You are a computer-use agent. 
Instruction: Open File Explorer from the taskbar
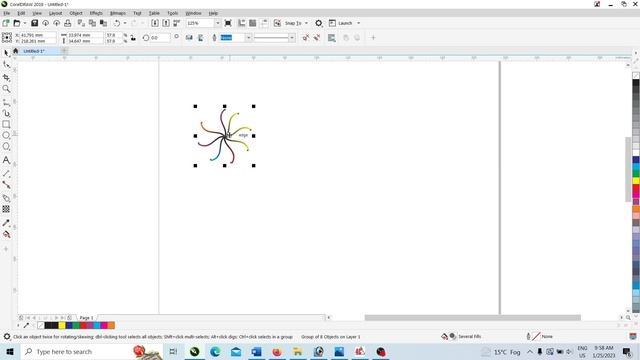point(298,351)
